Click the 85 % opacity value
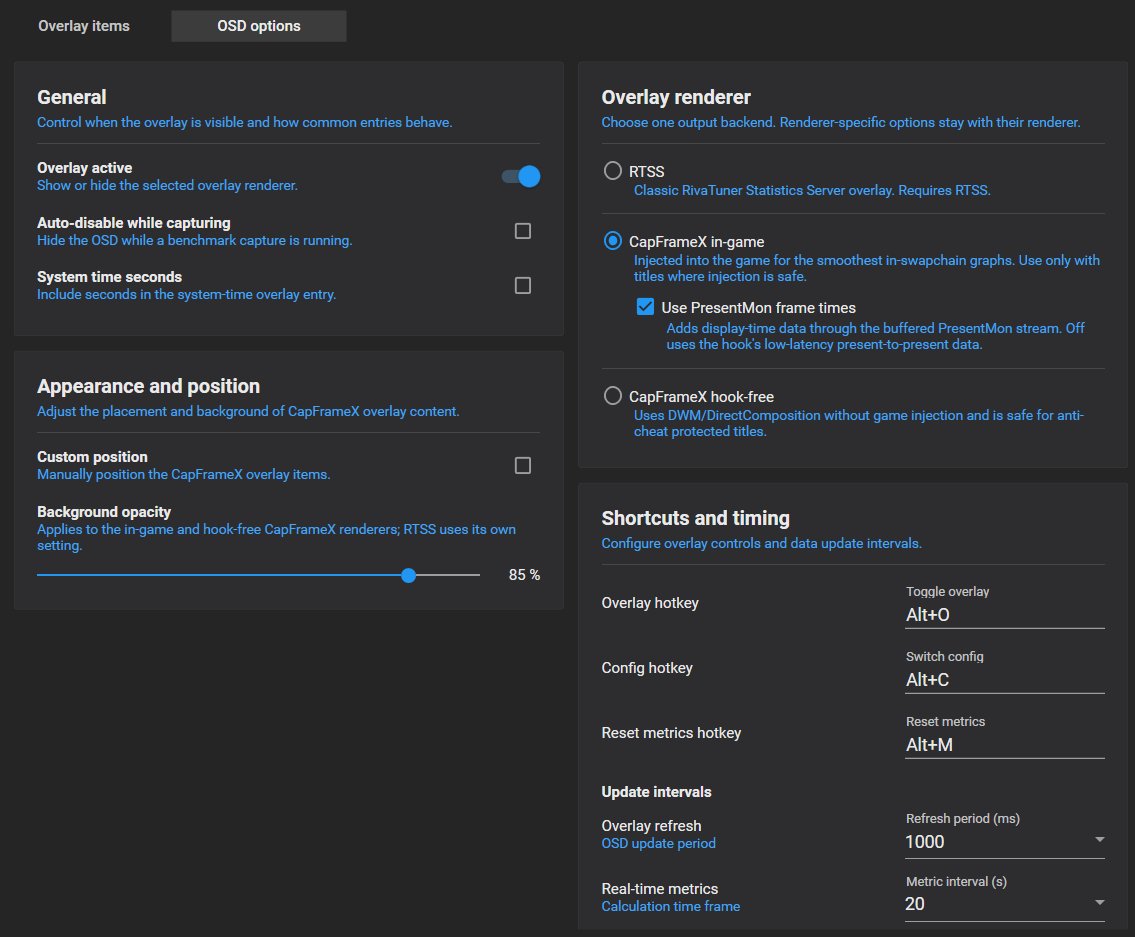 (x=524, y=575)
